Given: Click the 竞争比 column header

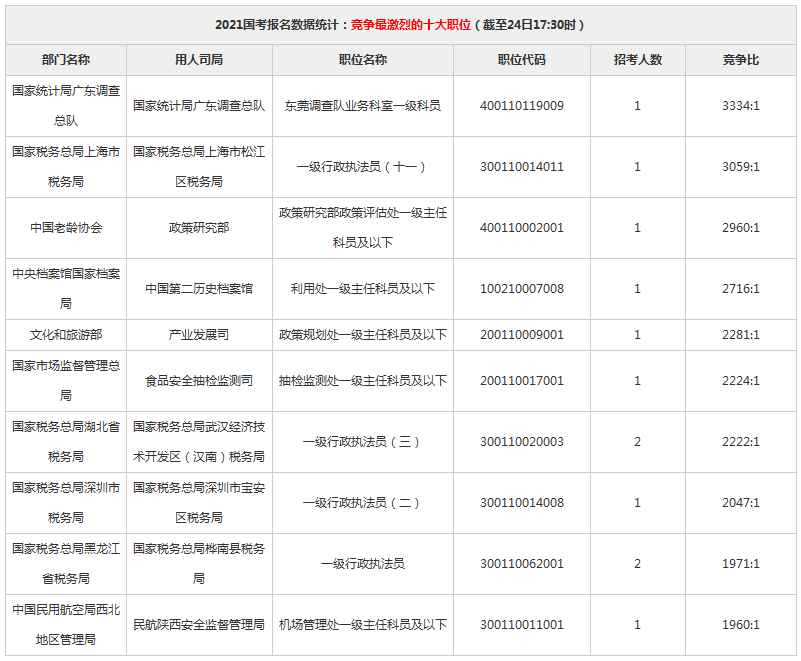Looking at the screenshot, I should pyautogui.click(x=740, y=60).
